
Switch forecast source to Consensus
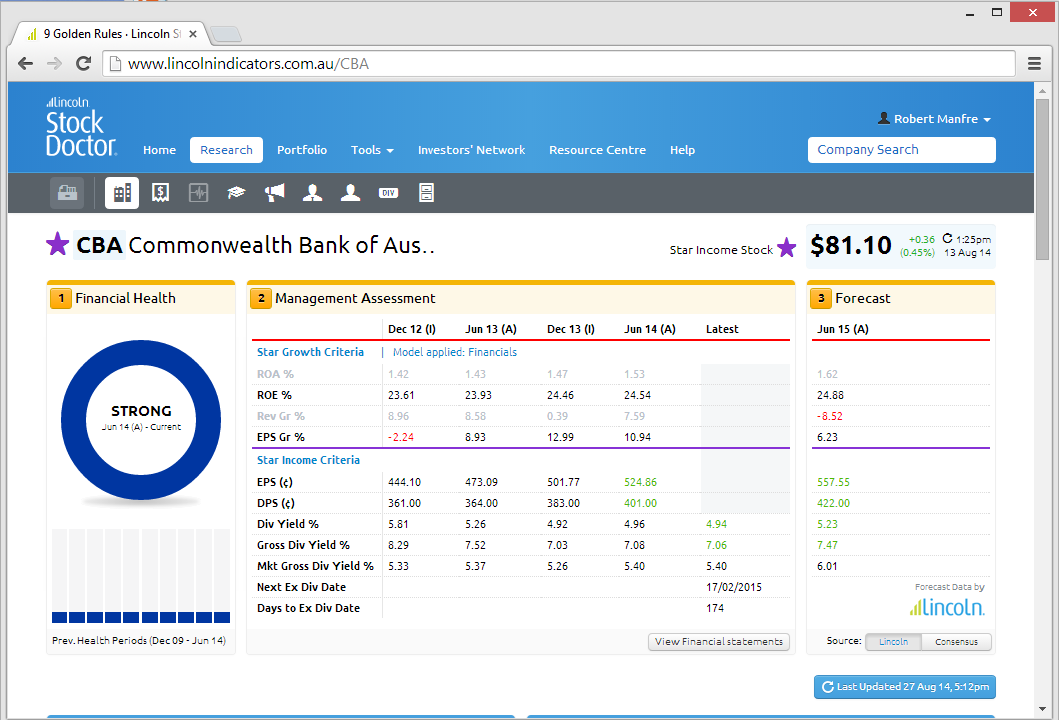[956, 642]
